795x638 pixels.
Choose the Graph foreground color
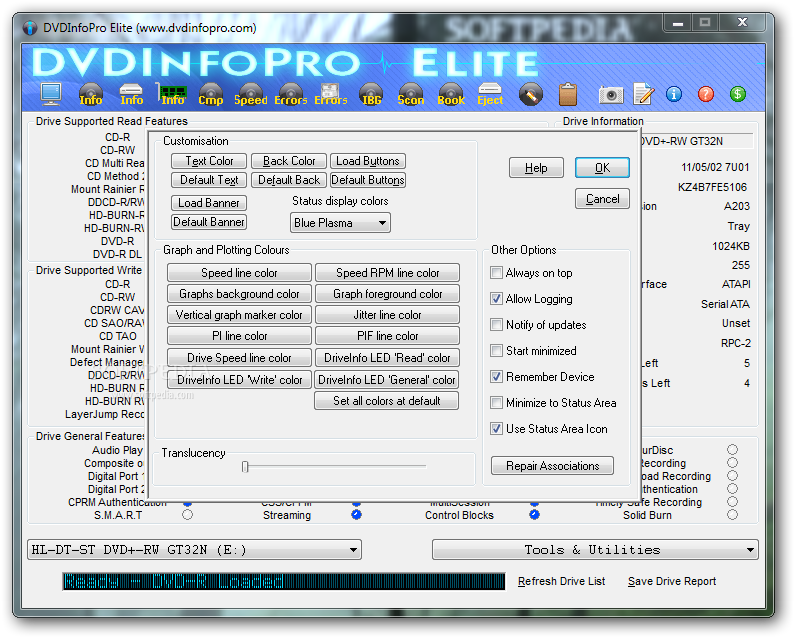tap(387, 294)
